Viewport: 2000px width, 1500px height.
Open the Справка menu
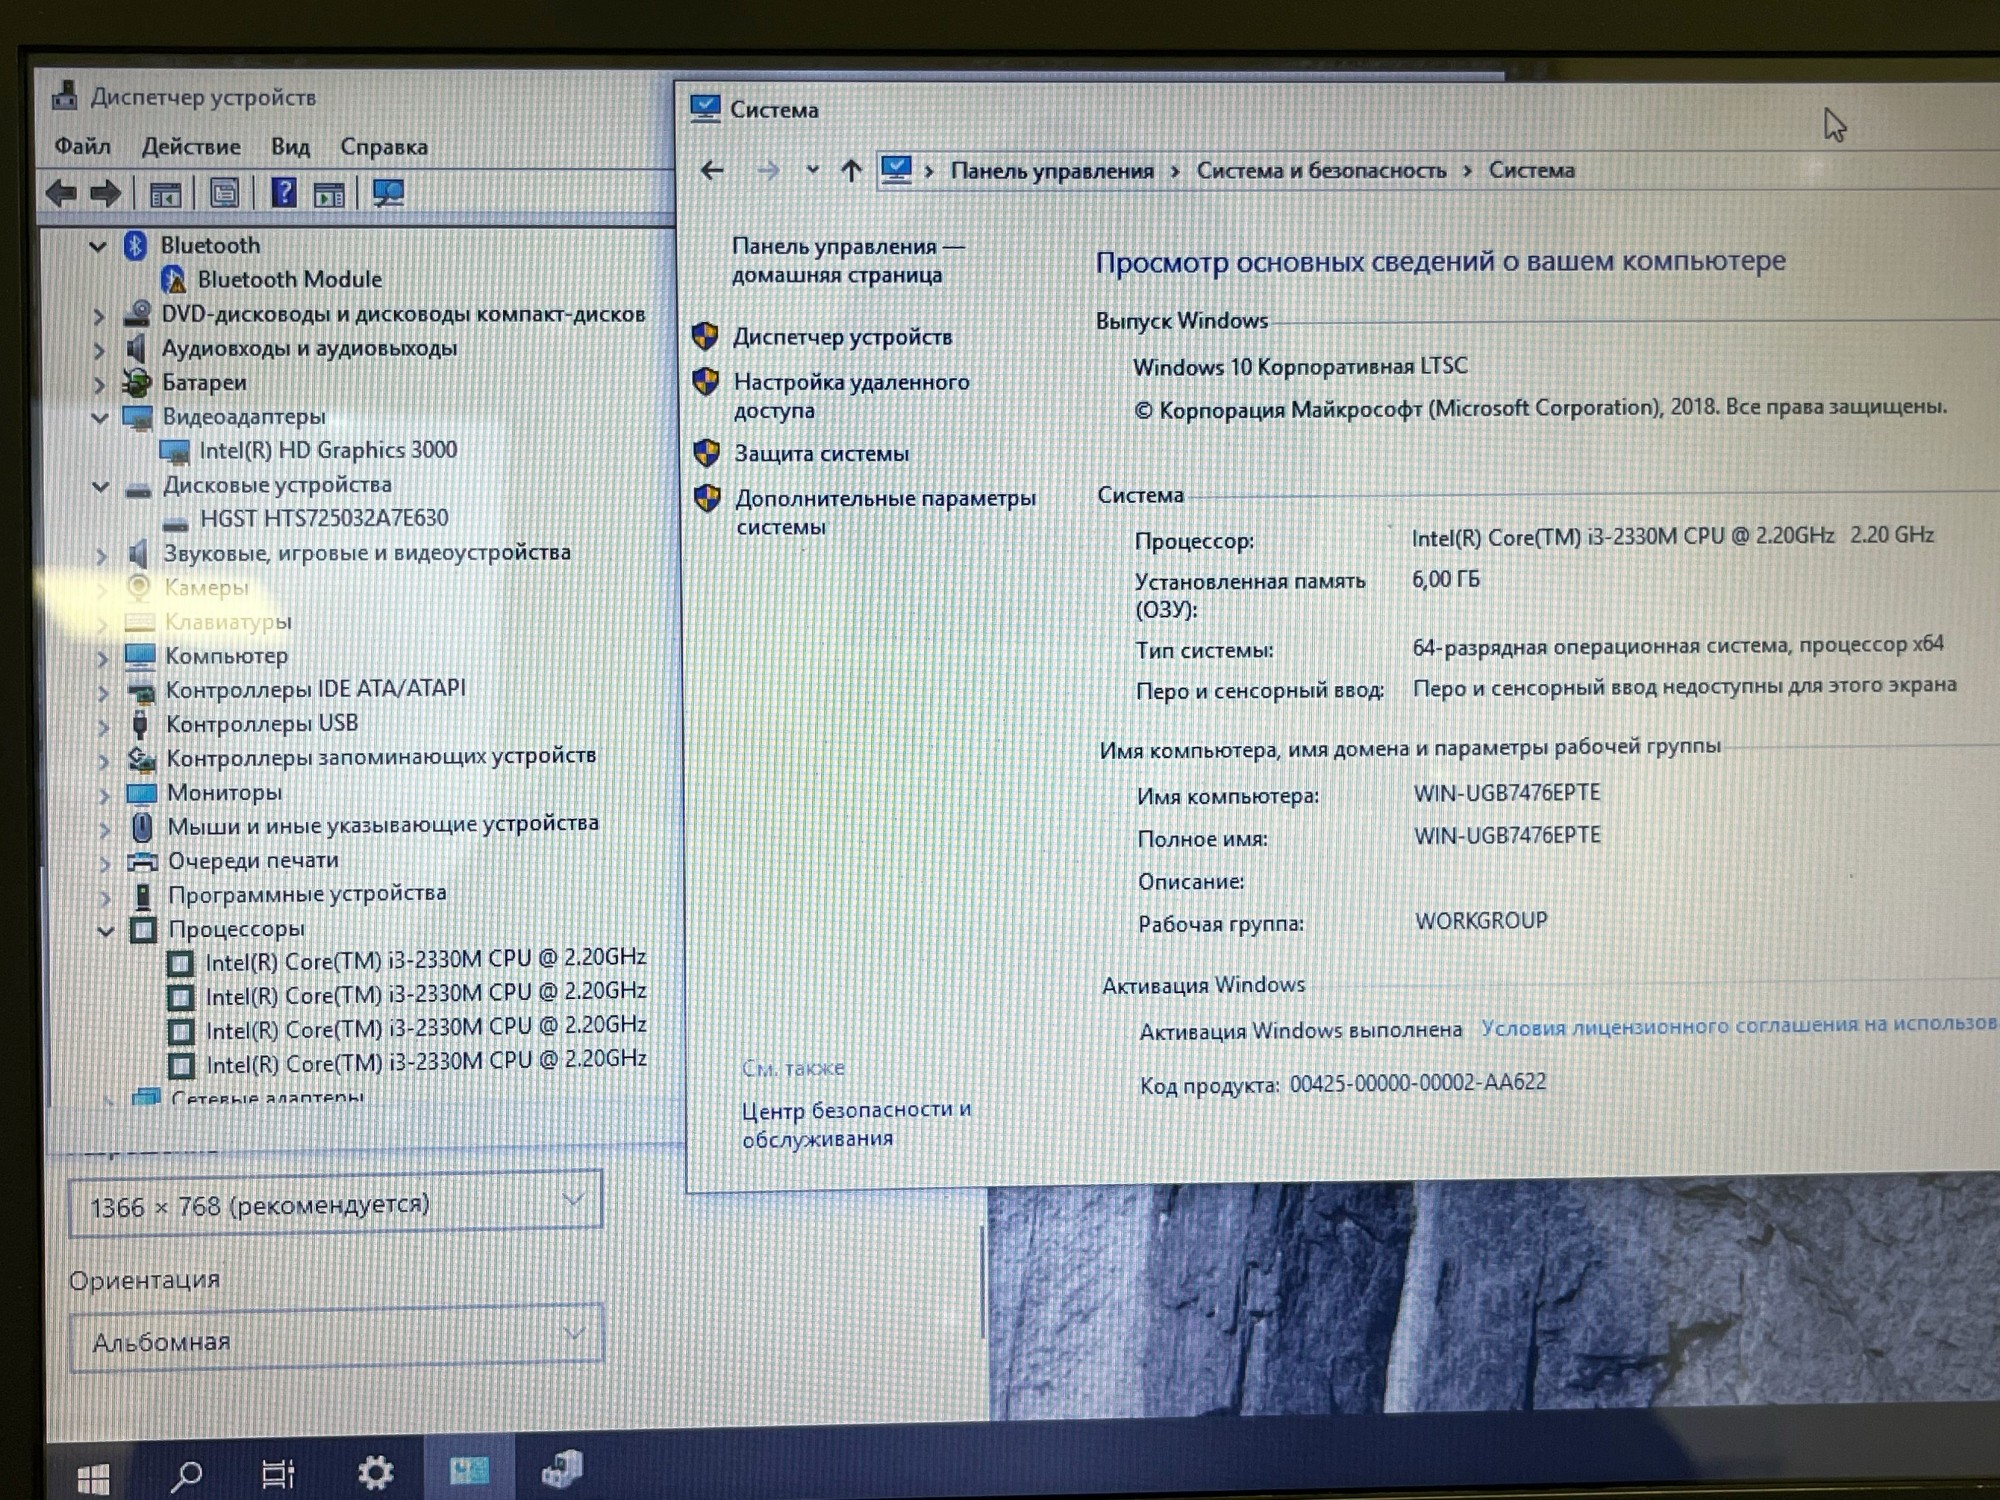384,146
